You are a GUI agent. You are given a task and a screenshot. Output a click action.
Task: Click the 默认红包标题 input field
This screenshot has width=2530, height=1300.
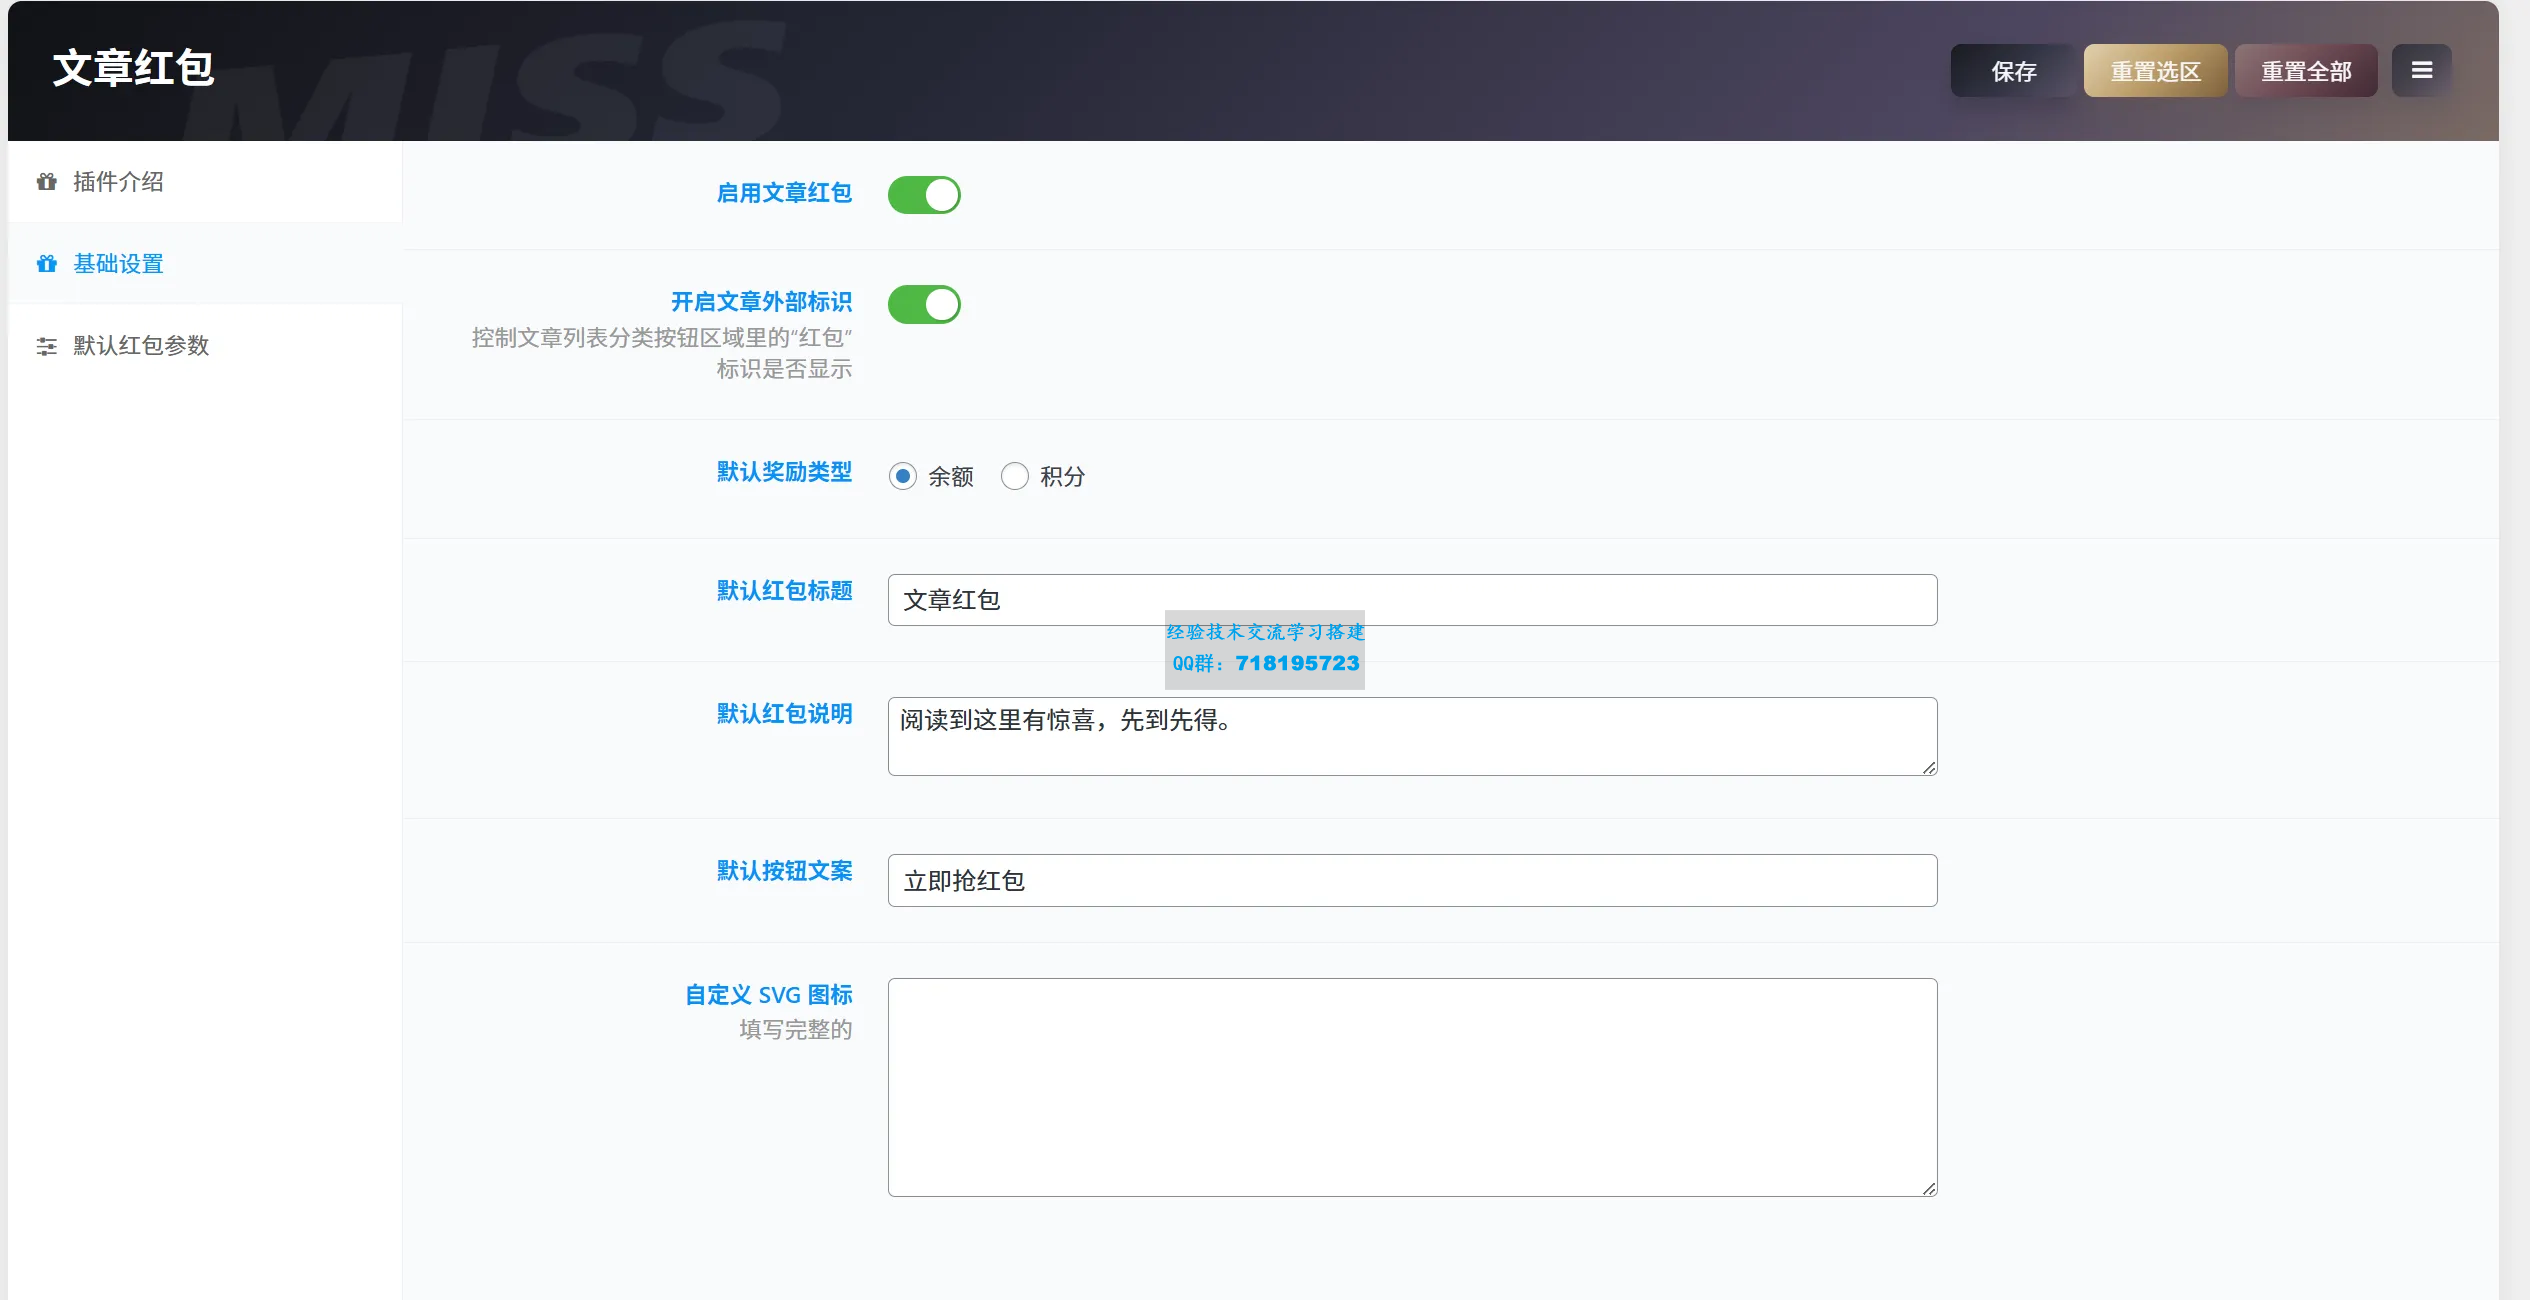pyautogui.click(x=1412, y=600)
